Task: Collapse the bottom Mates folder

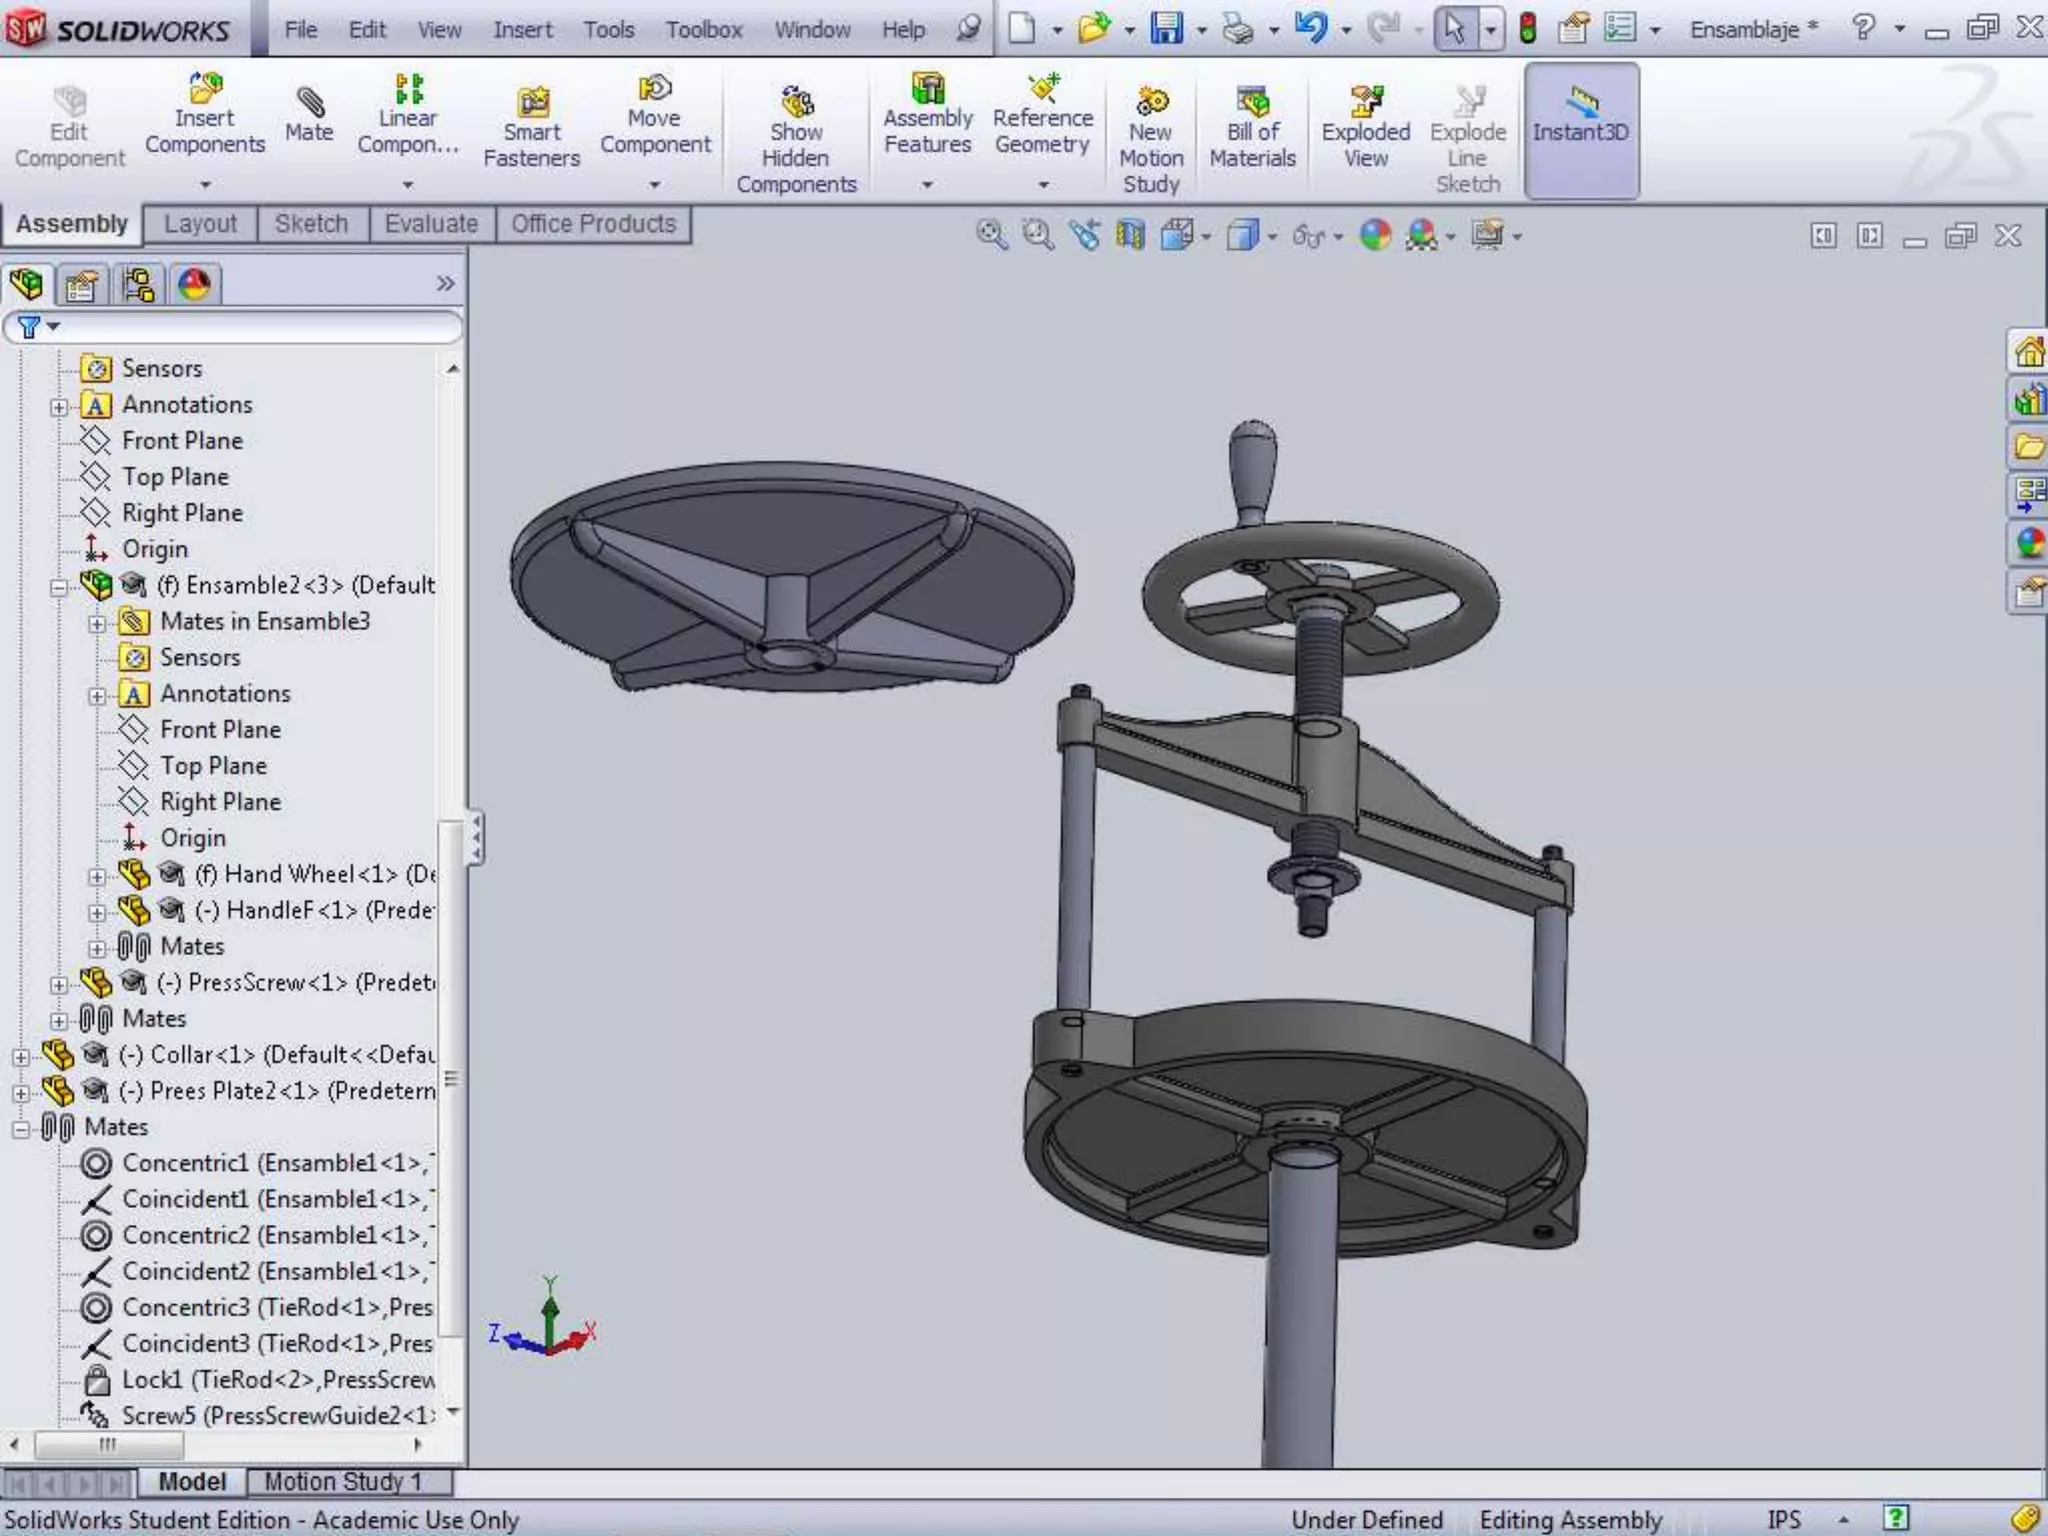Action: [x=21, y=1129]
